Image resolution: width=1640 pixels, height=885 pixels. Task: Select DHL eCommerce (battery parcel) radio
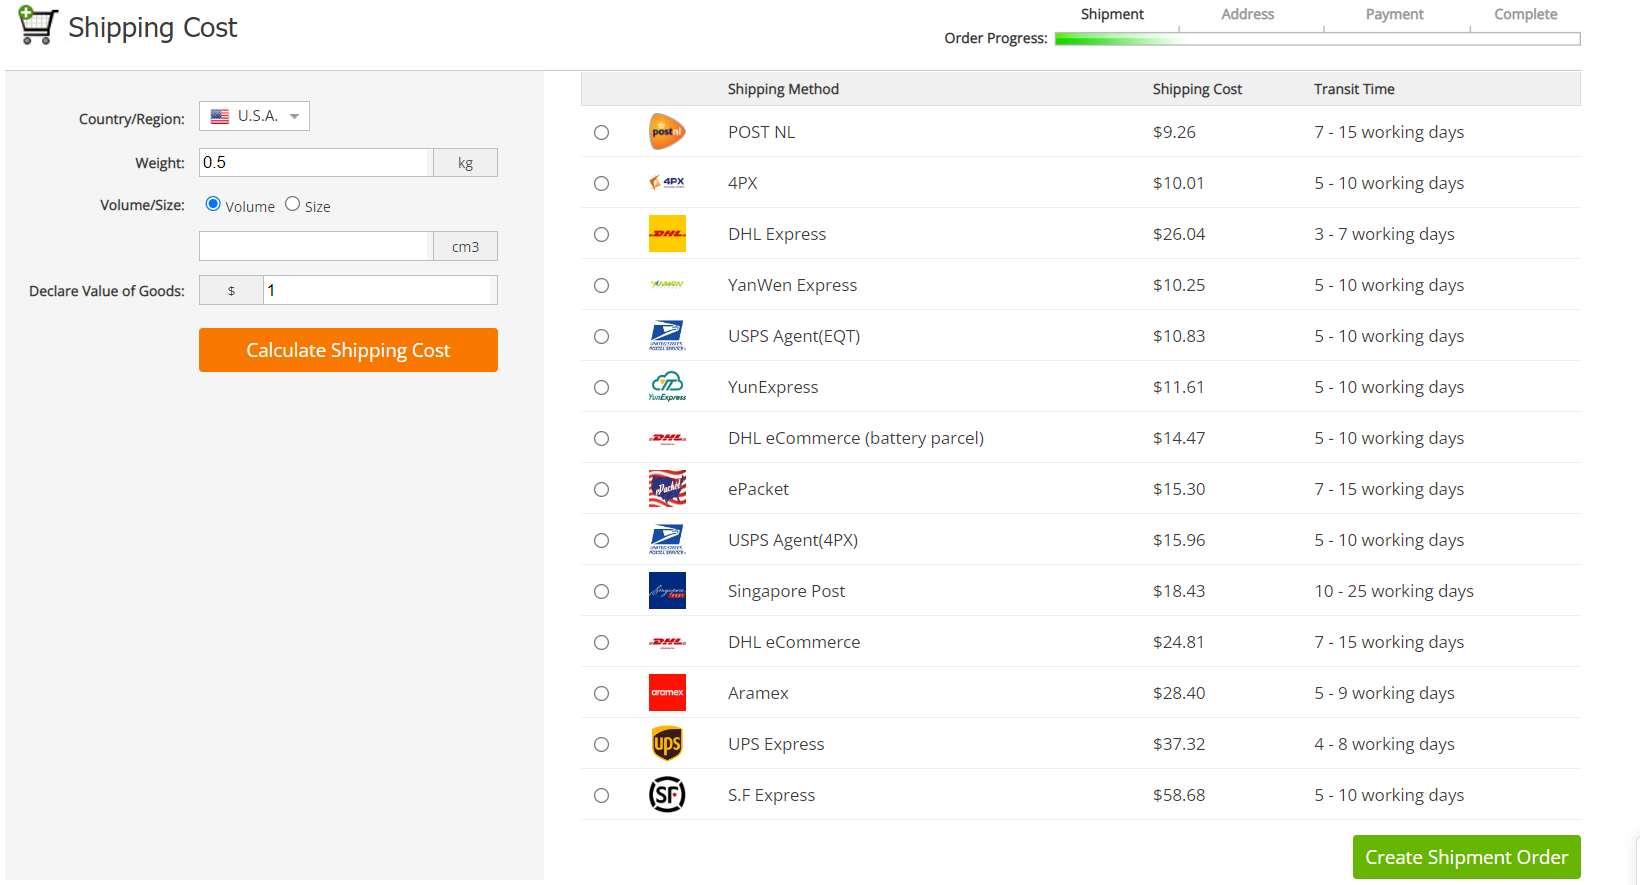(x=601, y=438)
